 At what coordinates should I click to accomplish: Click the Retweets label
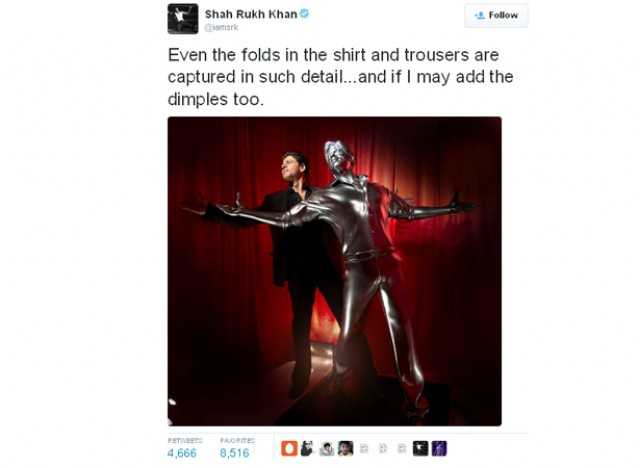185,441
